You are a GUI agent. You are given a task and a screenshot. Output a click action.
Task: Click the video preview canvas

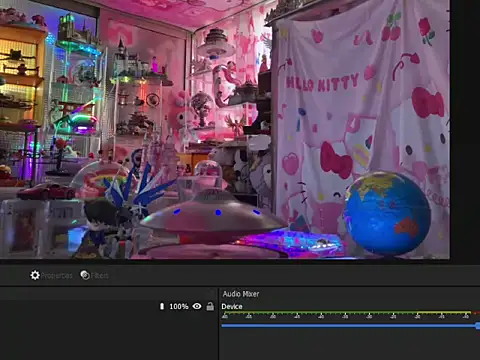225,129
